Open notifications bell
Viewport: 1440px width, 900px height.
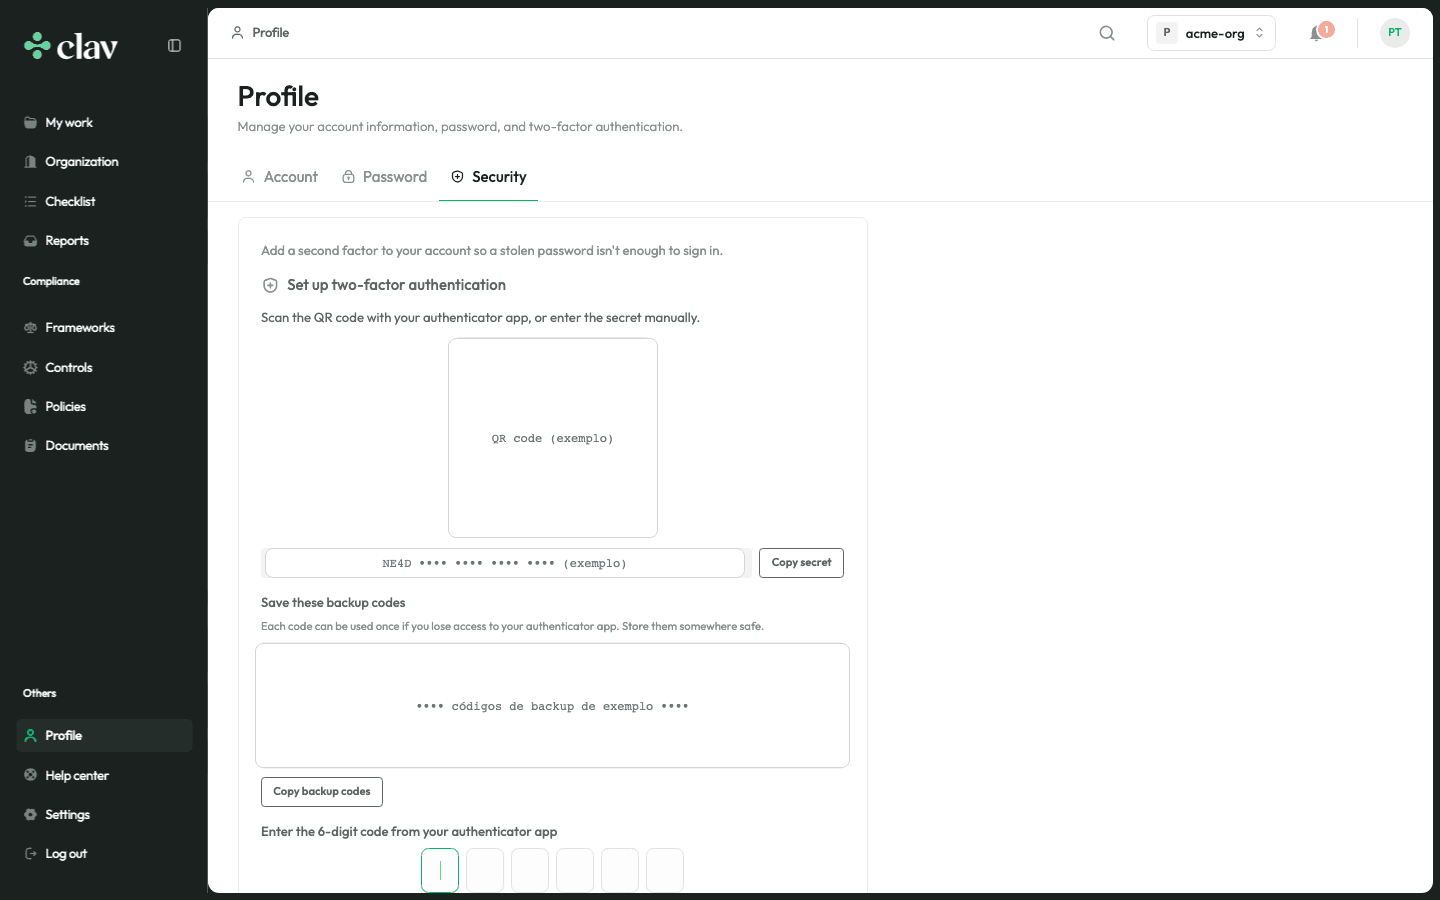click(x=1317, y=33)
